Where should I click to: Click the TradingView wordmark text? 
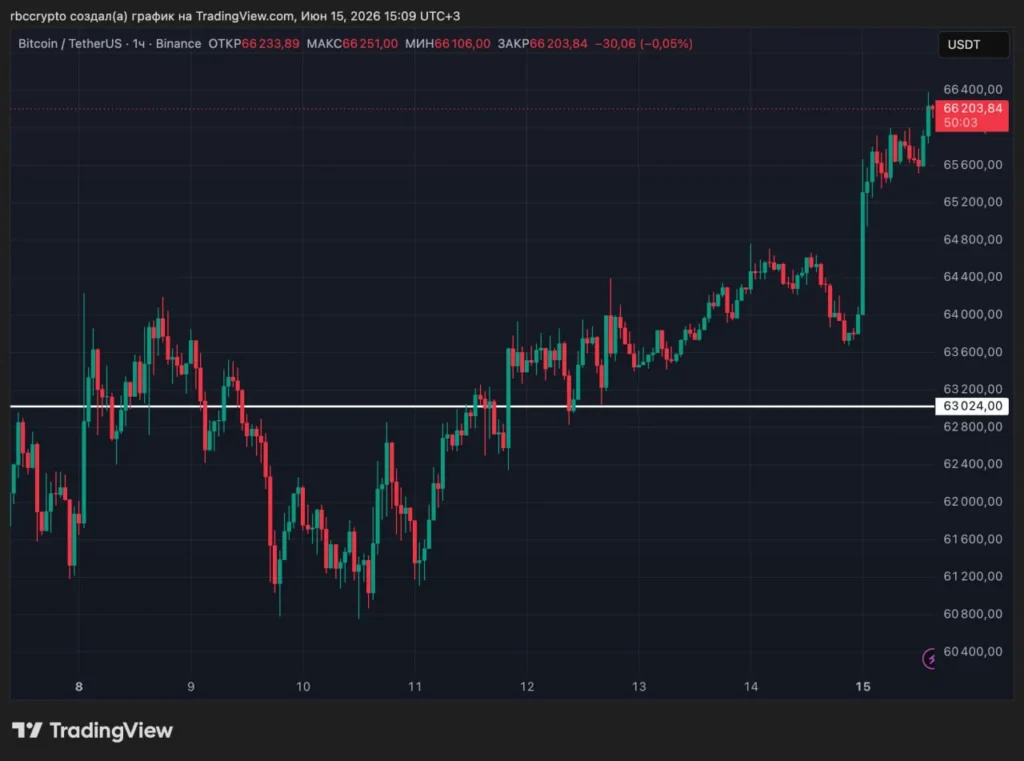point(111,730)
